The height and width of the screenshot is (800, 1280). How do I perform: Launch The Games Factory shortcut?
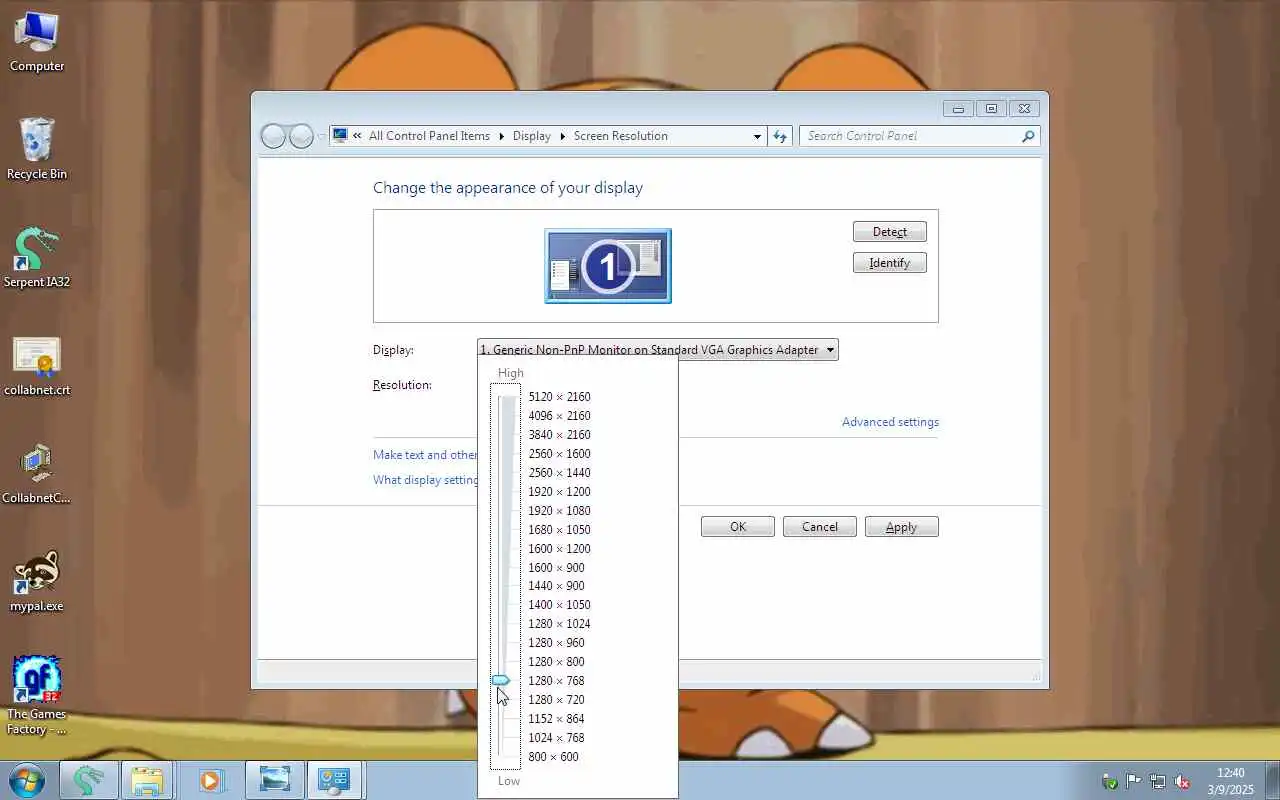[37, 696]
